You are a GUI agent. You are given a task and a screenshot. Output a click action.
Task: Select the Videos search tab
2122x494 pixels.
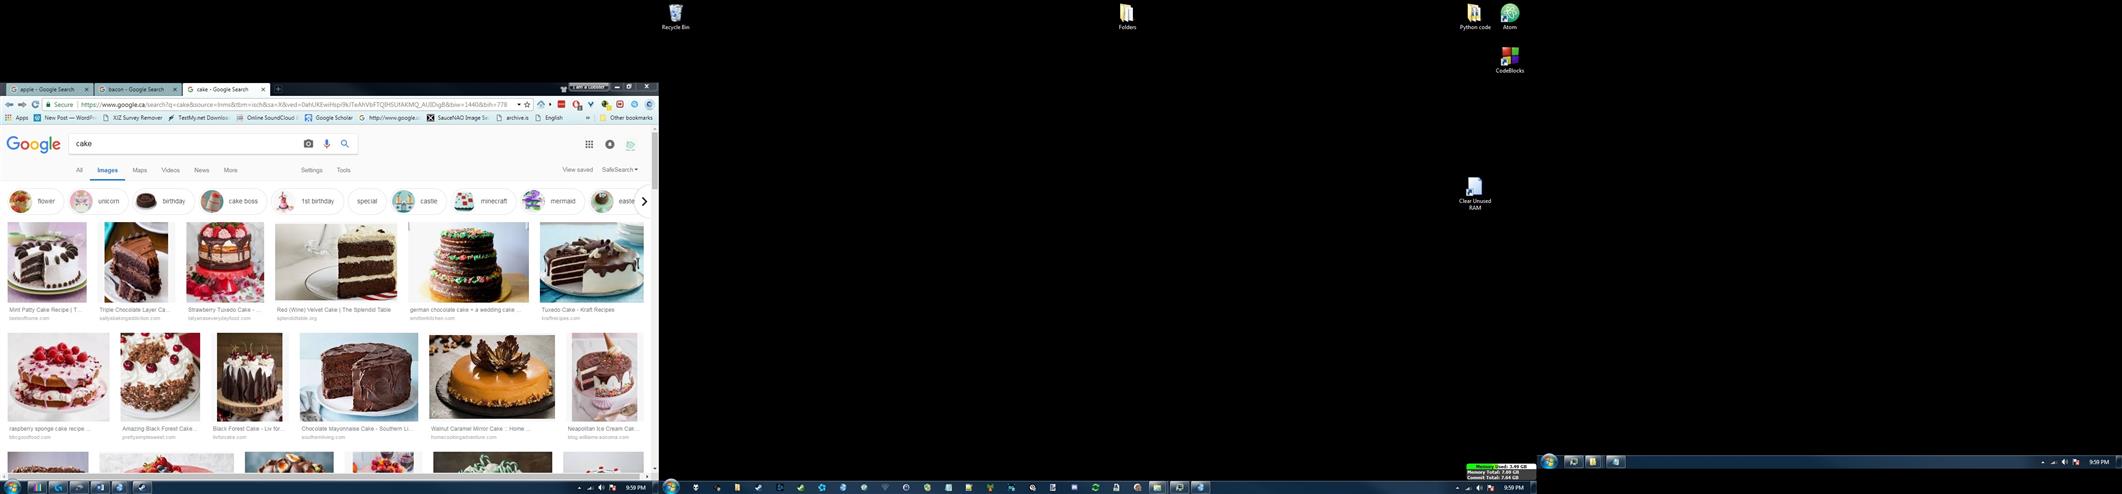point(170,170)
